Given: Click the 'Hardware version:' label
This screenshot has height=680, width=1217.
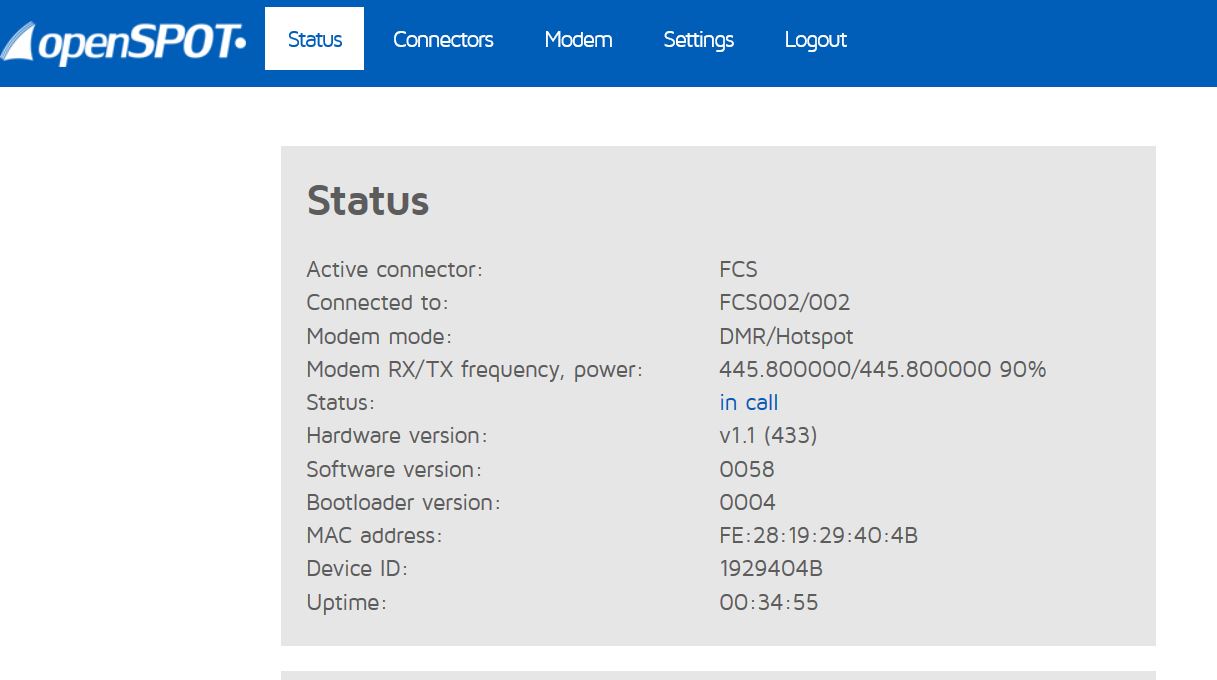Looking at the screenshot, I should [397, 435].
